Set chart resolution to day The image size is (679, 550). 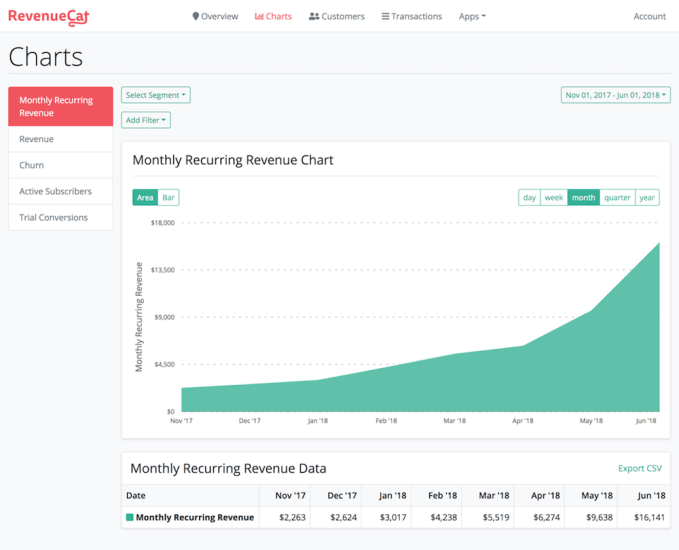click(x=529, y=197)
